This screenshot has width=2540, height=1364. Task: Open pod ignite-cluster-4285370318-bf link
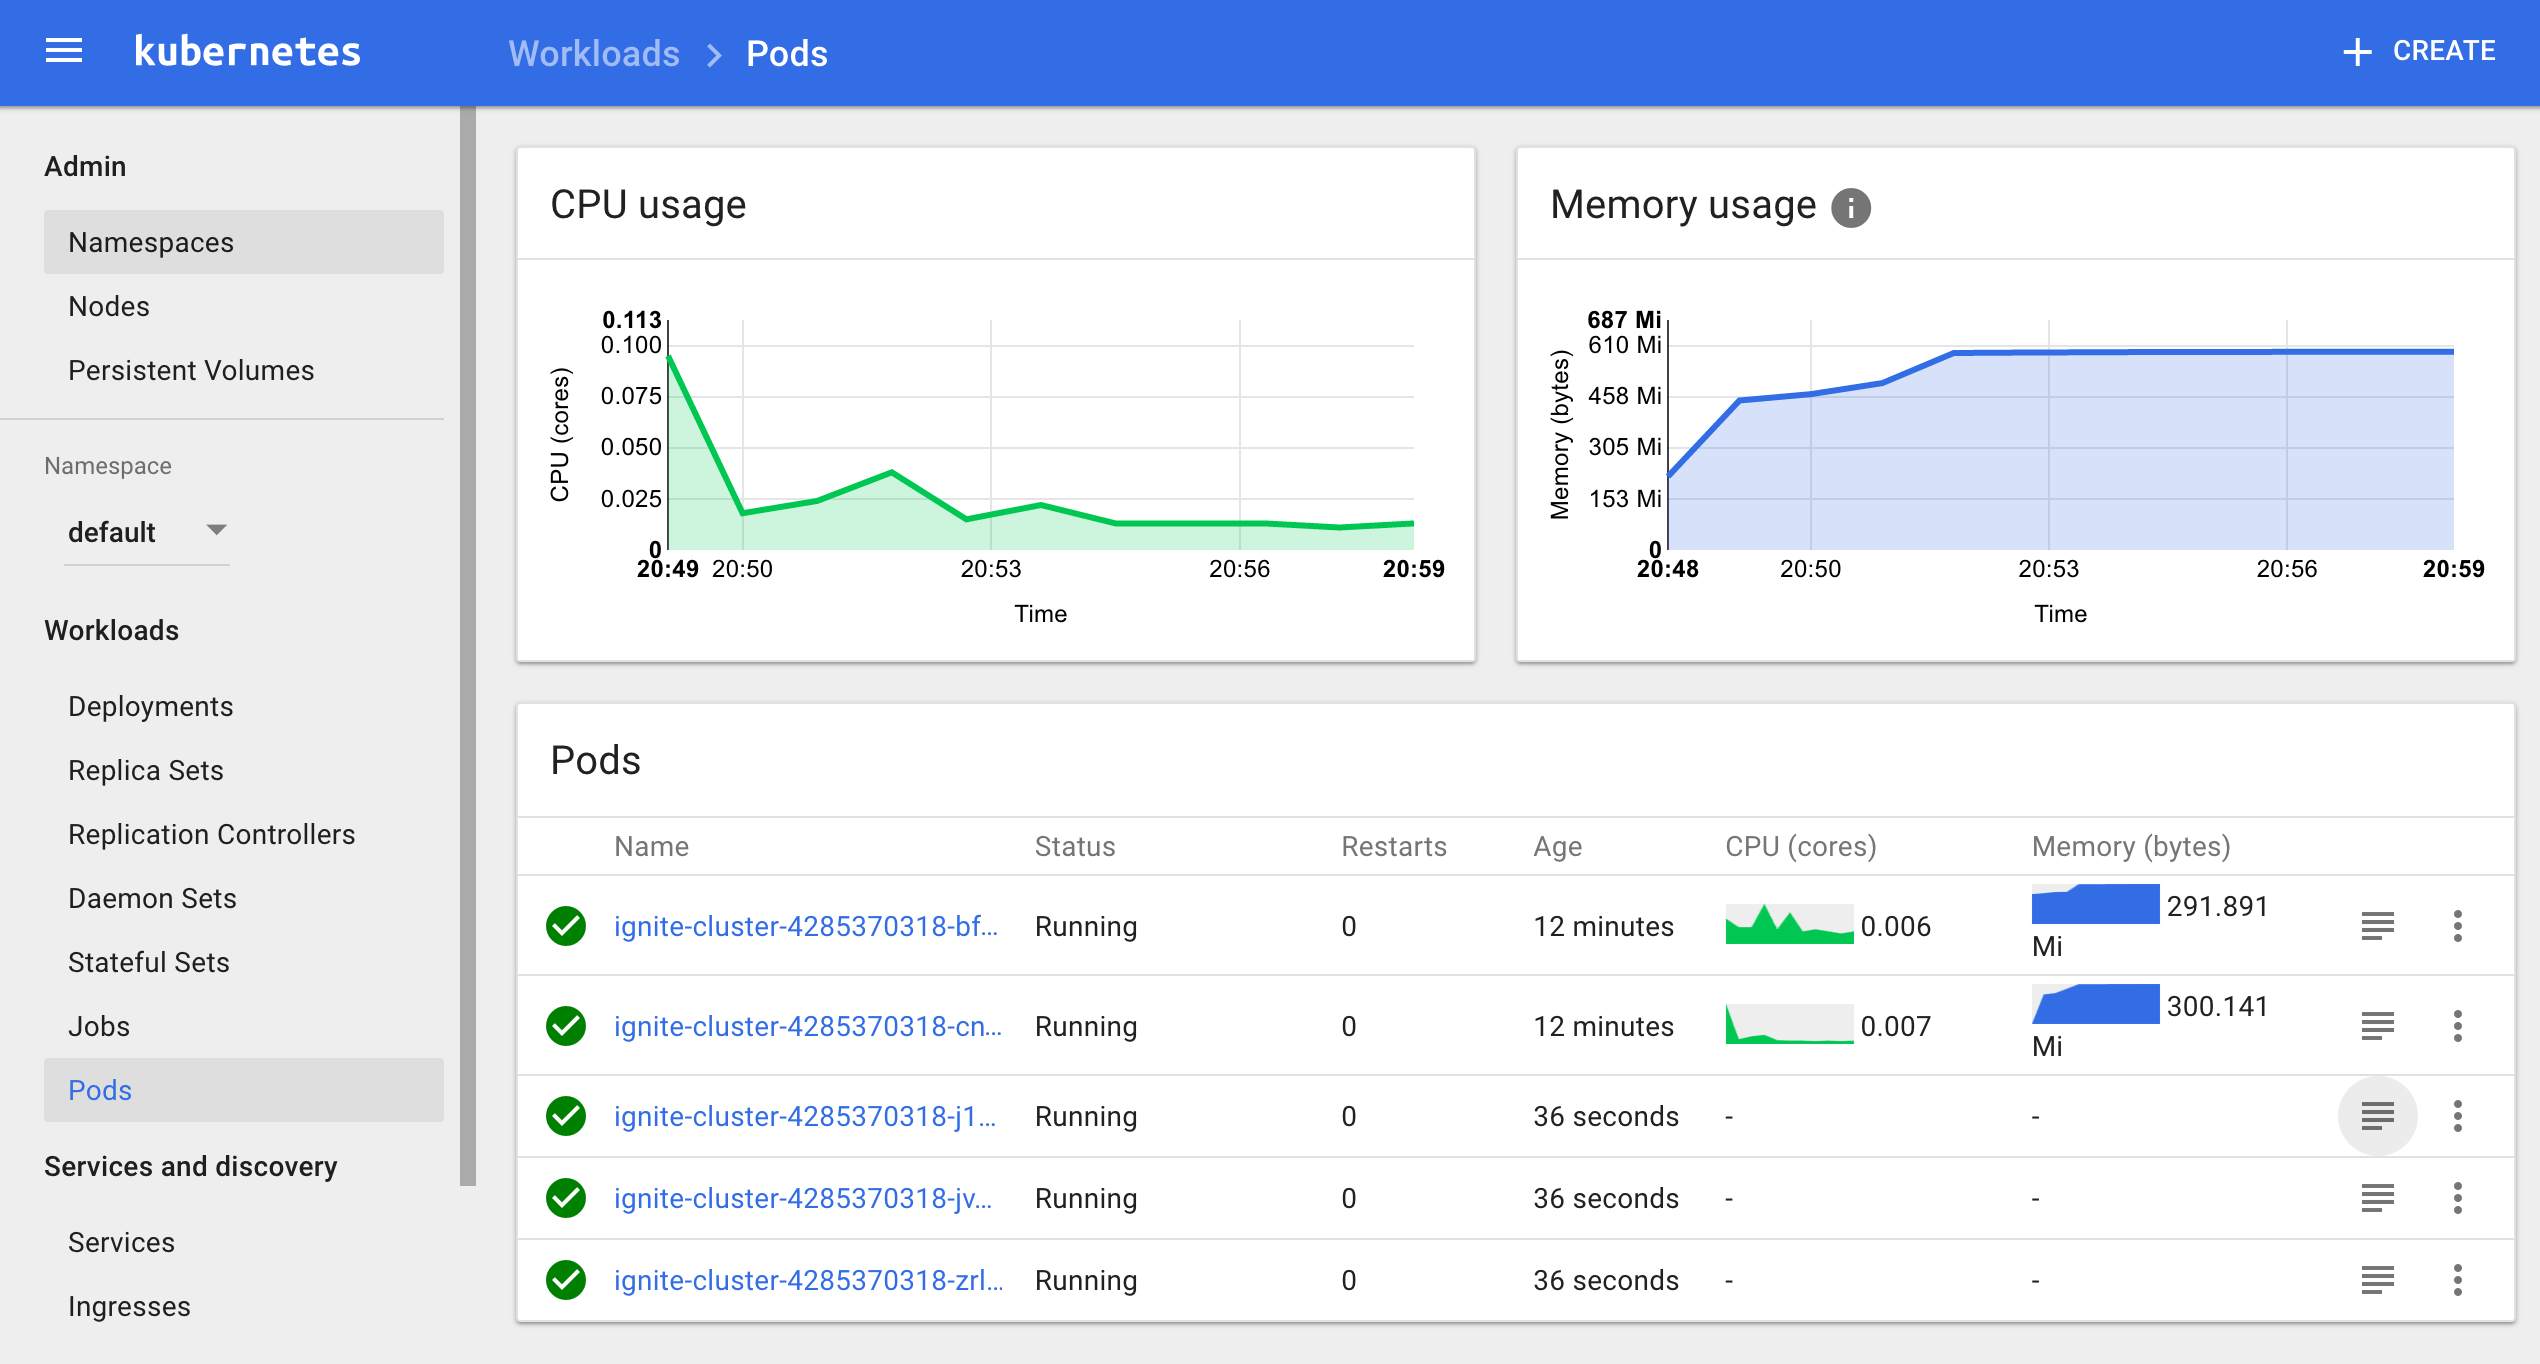[806, 926]
